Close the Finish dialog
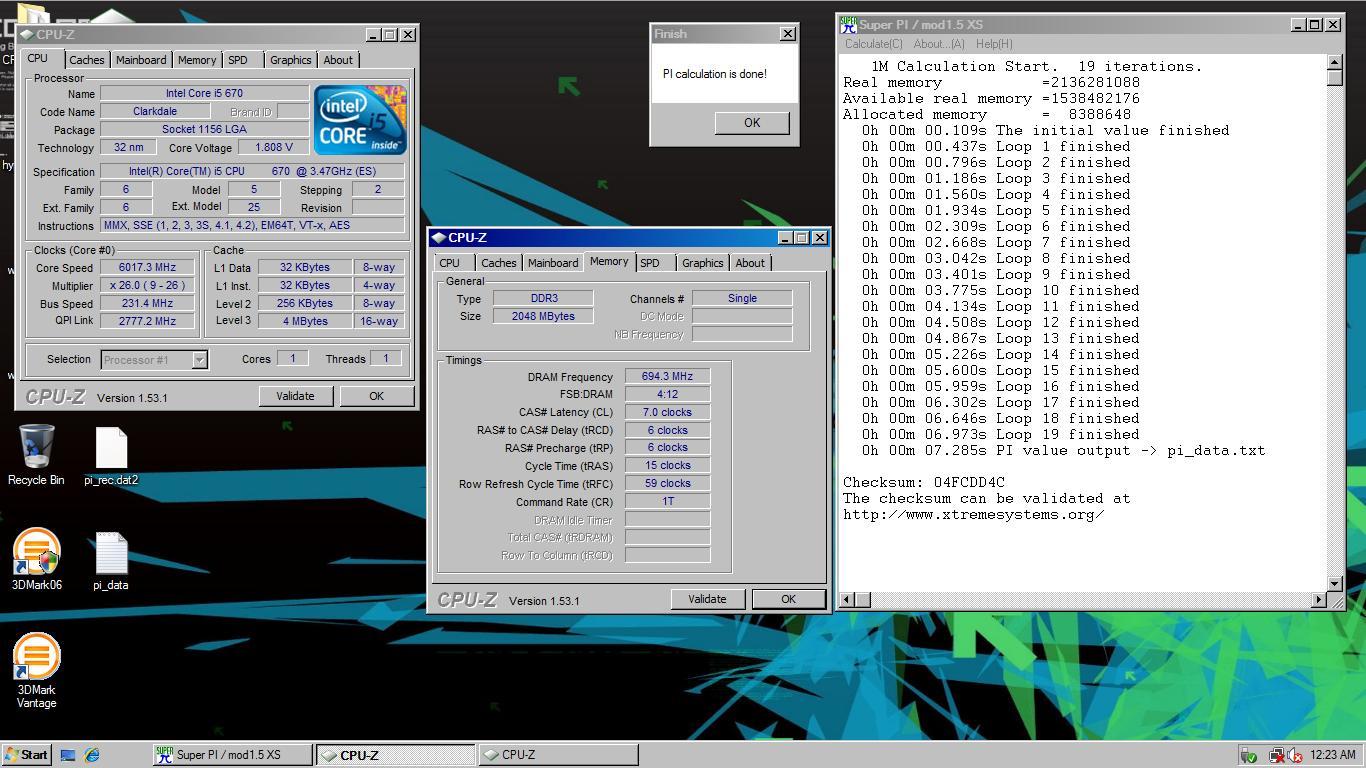Image resolution: width=1366 pixels, height=768 pixels. [x=787, y=34]
